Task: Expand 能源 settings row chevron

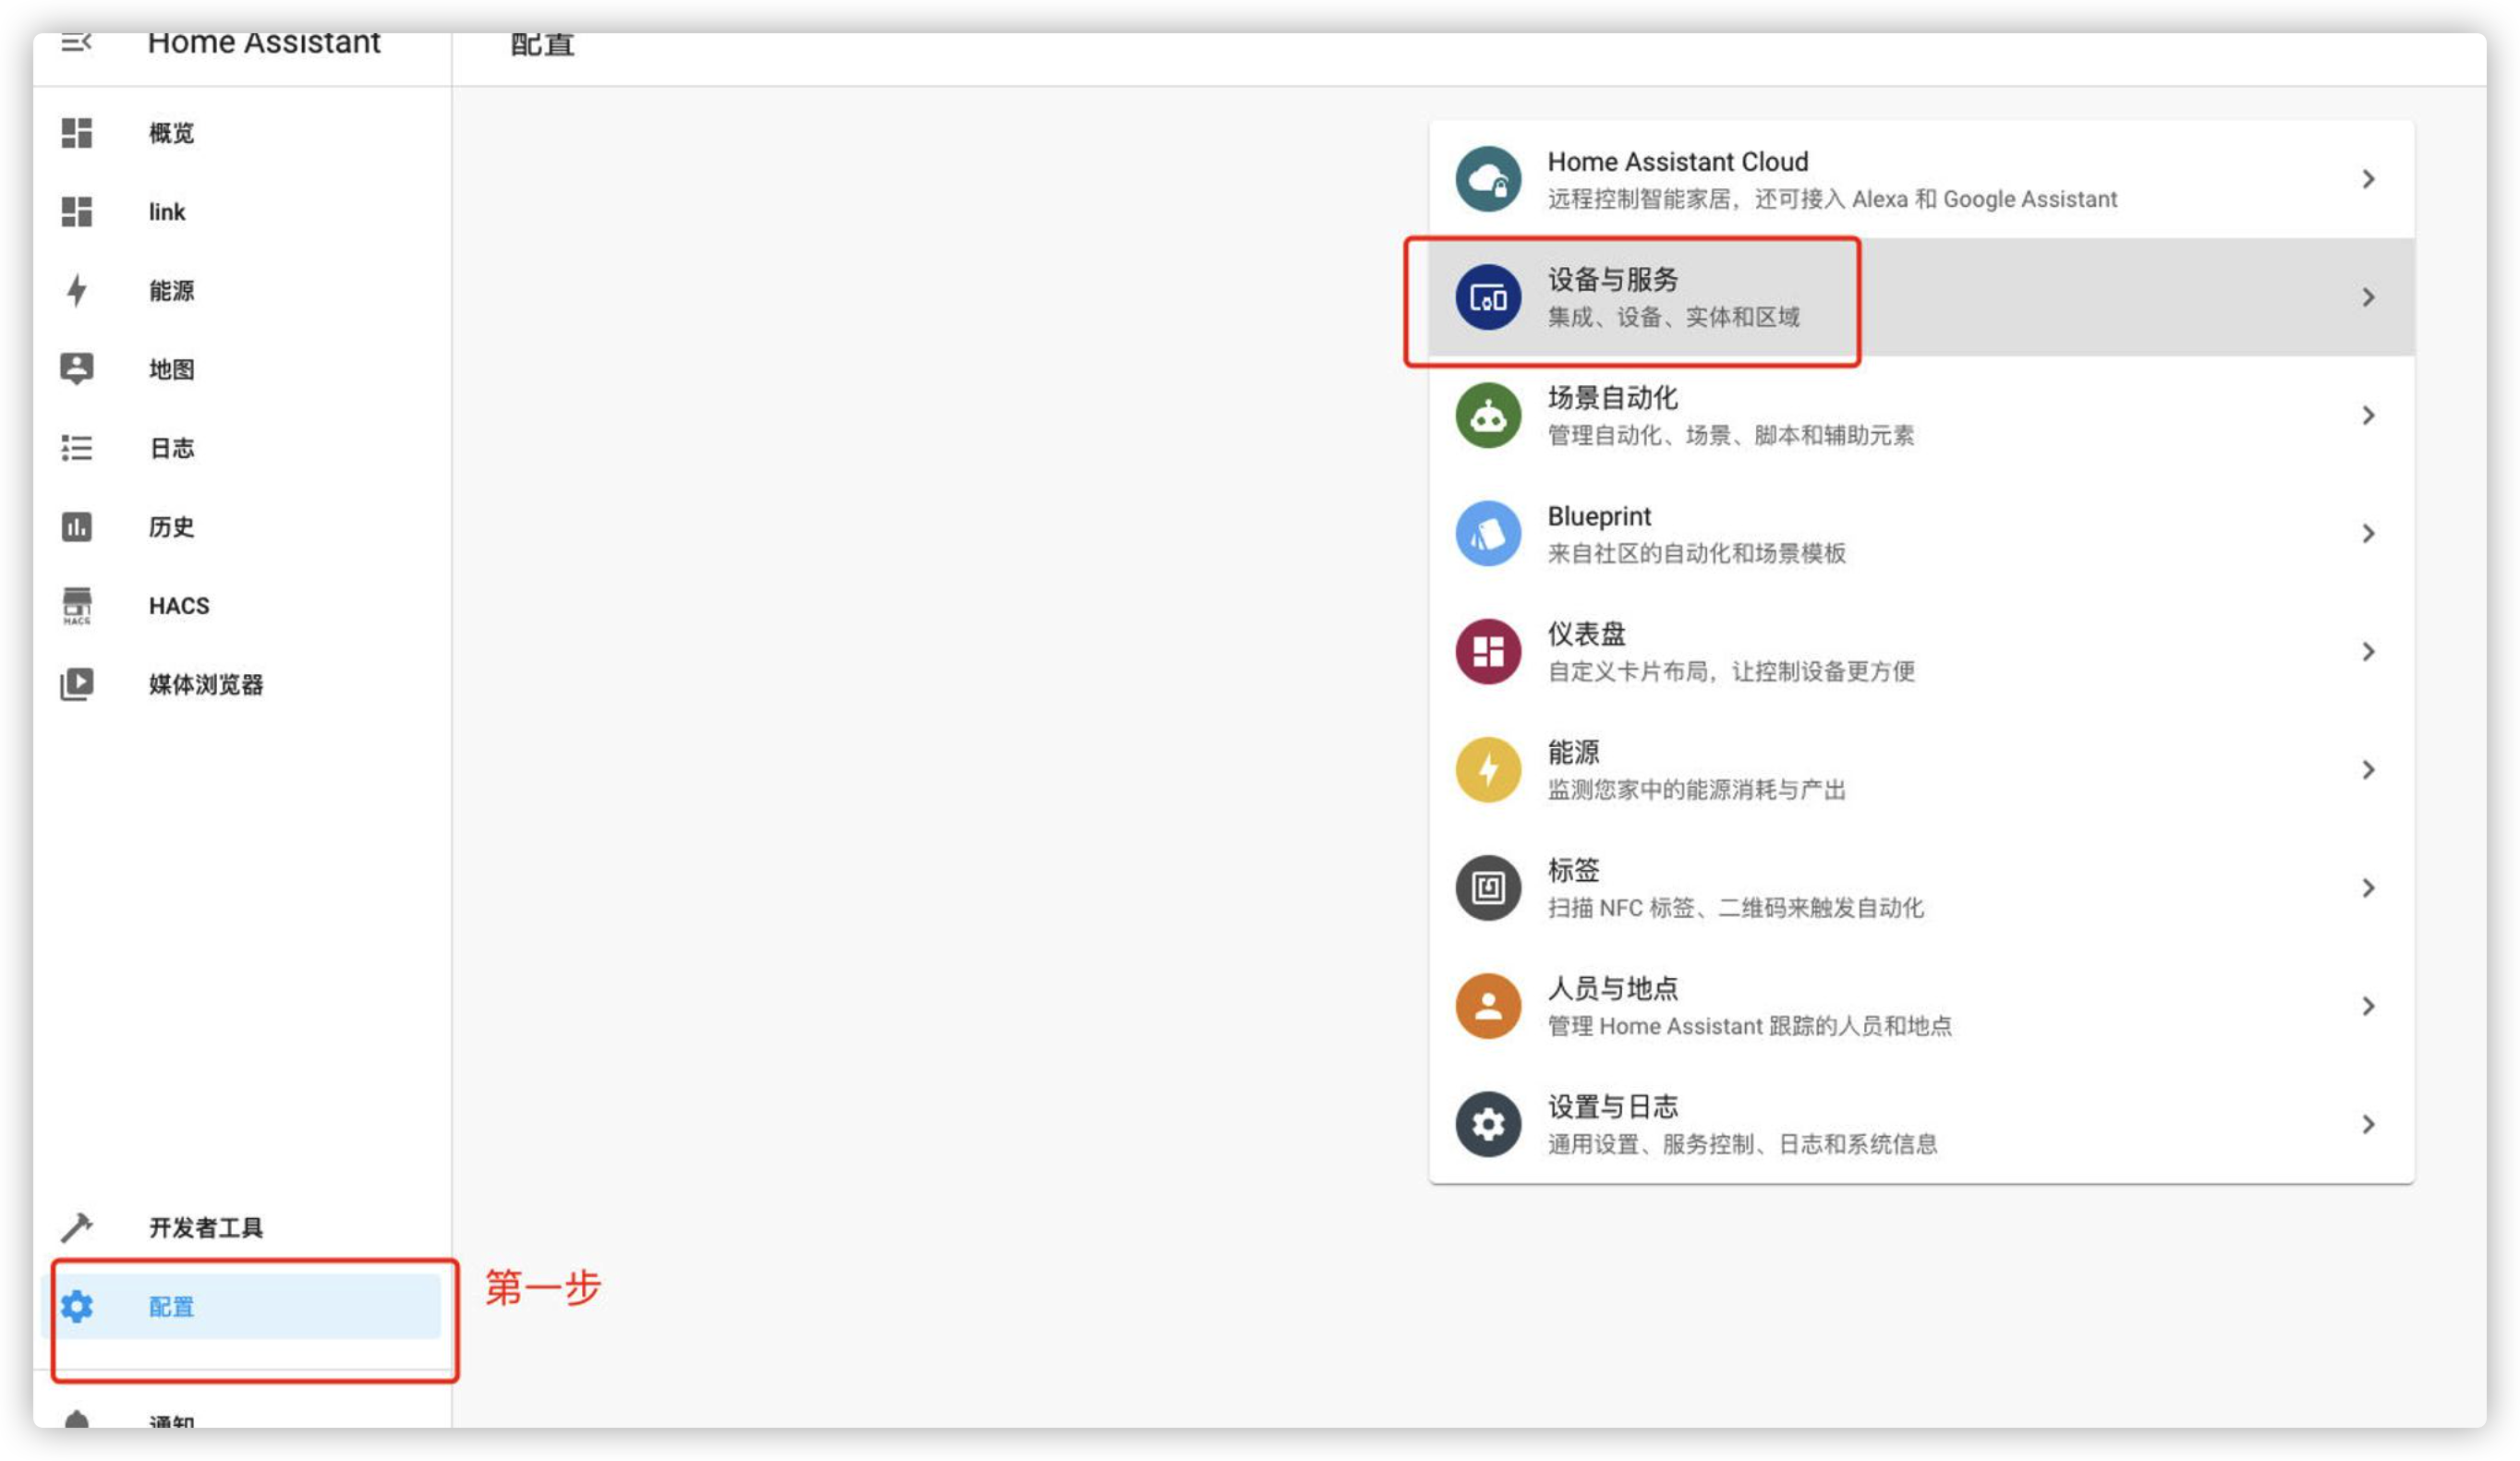Action: click(x=2368, y=769)
